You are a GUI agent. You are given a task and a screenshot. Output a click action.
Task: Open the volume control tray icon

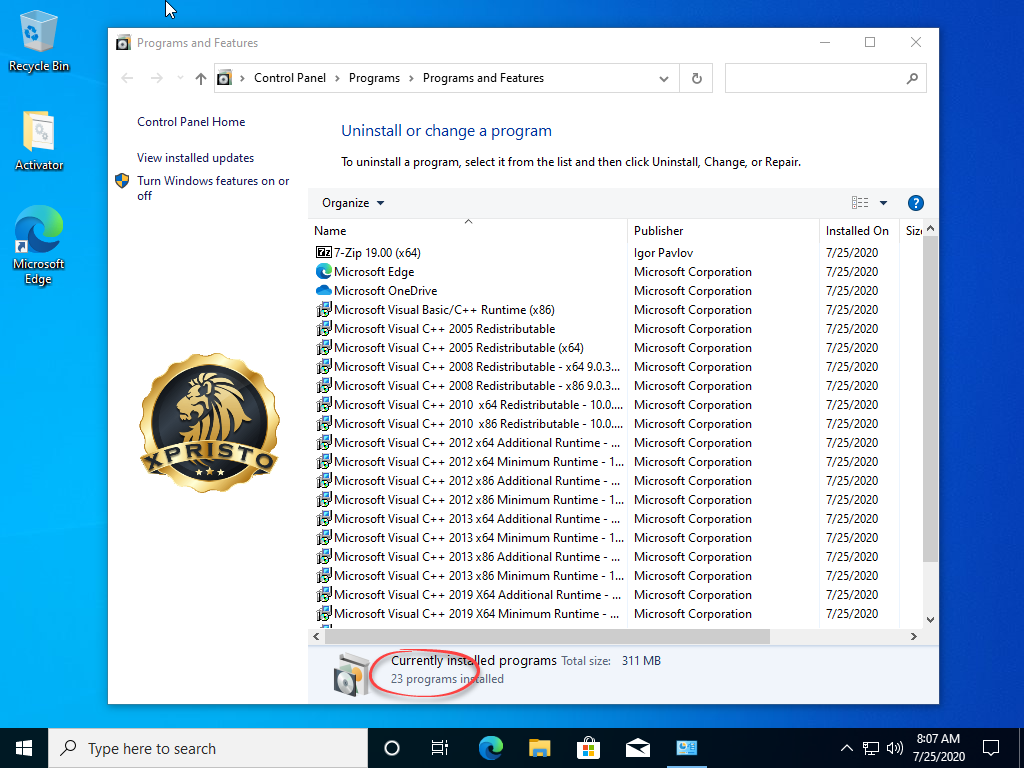coord(895,748)
